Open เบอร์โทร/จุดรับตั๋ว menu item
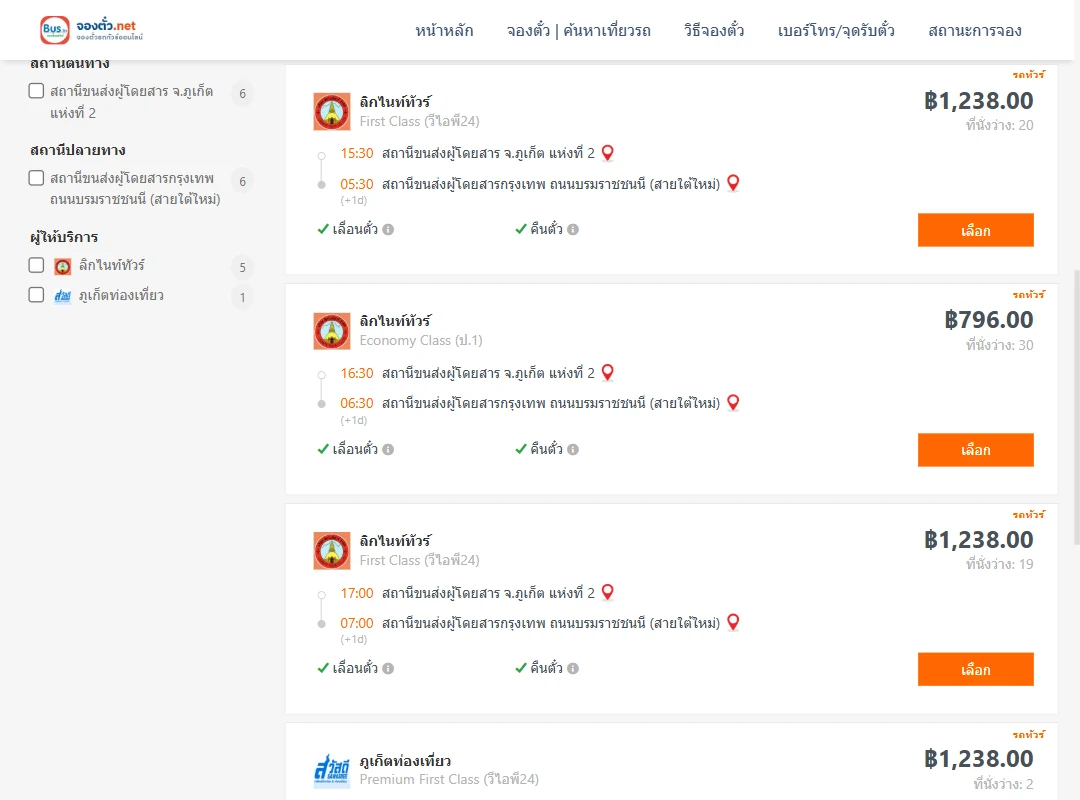 (836, 31)
